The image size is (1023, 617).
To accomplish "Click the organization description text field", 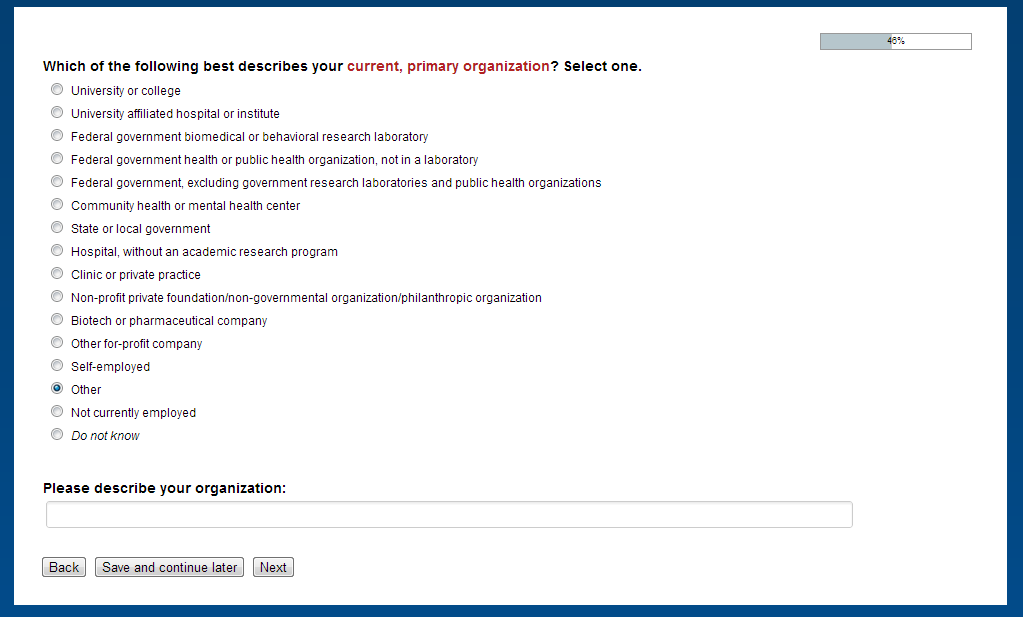I will [449, 515].
